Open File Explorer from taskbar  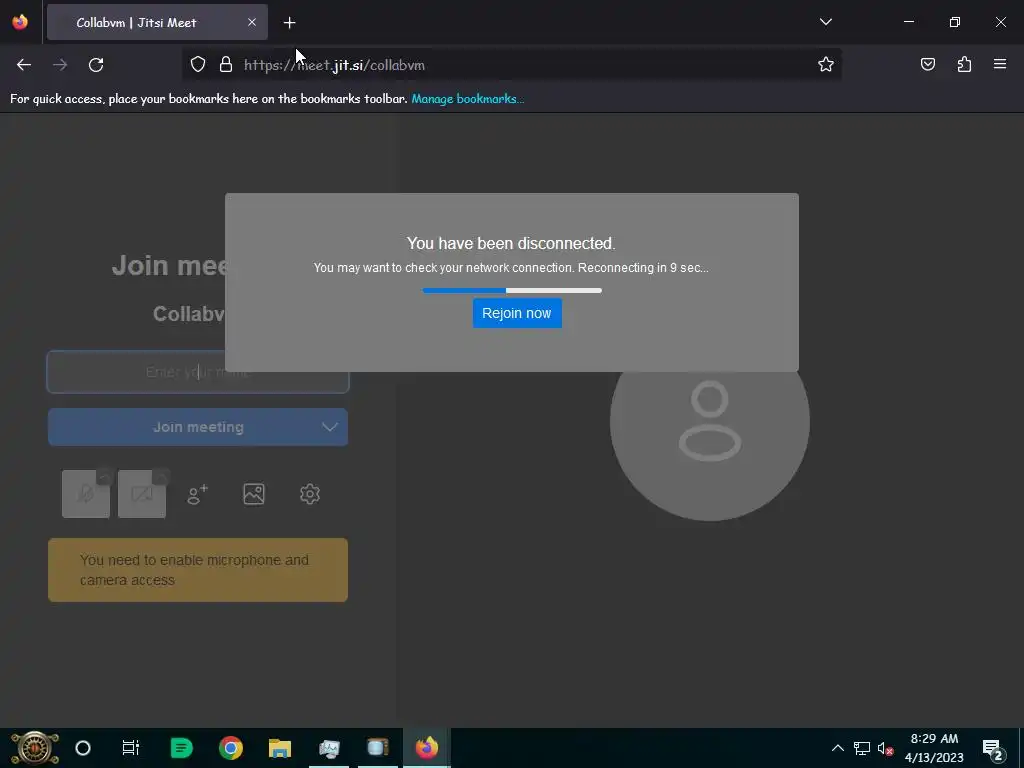[x=280, y=748]
